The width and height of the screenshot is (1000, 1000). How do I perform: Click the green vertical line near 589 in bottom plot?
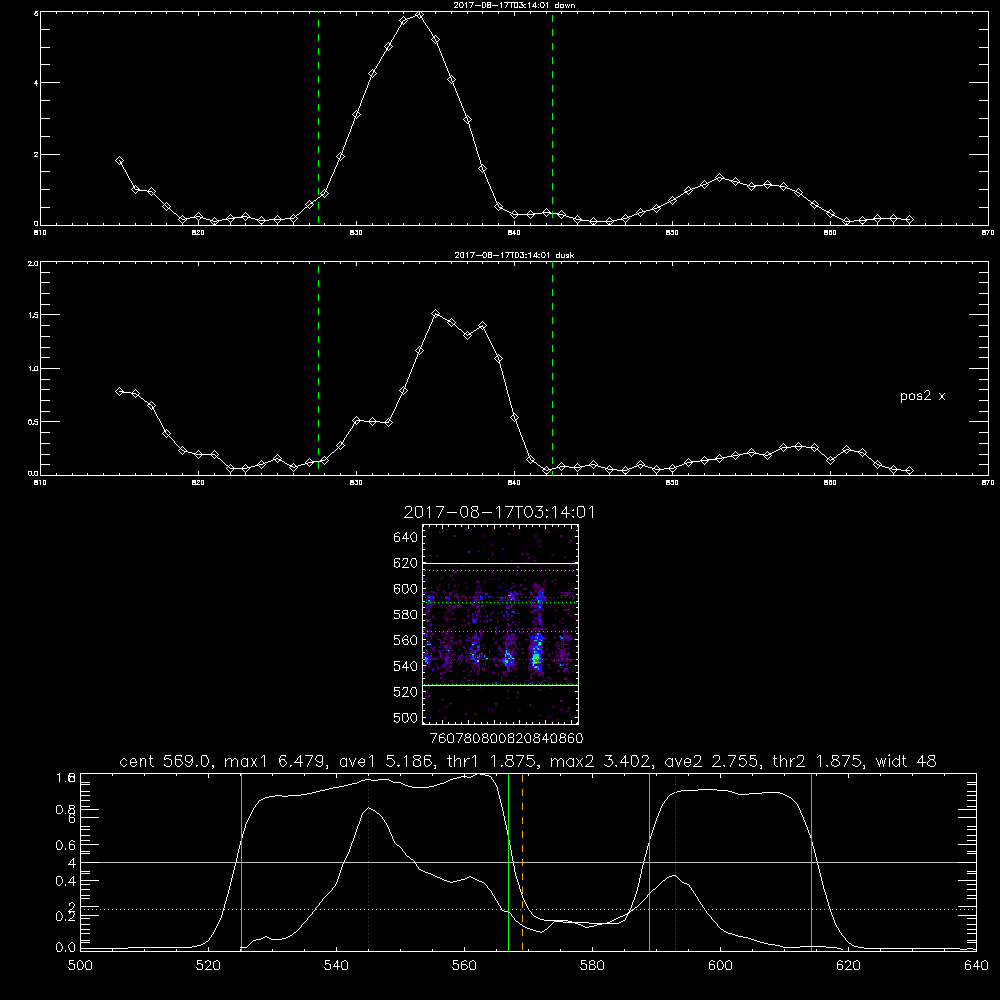click(649, 861)
